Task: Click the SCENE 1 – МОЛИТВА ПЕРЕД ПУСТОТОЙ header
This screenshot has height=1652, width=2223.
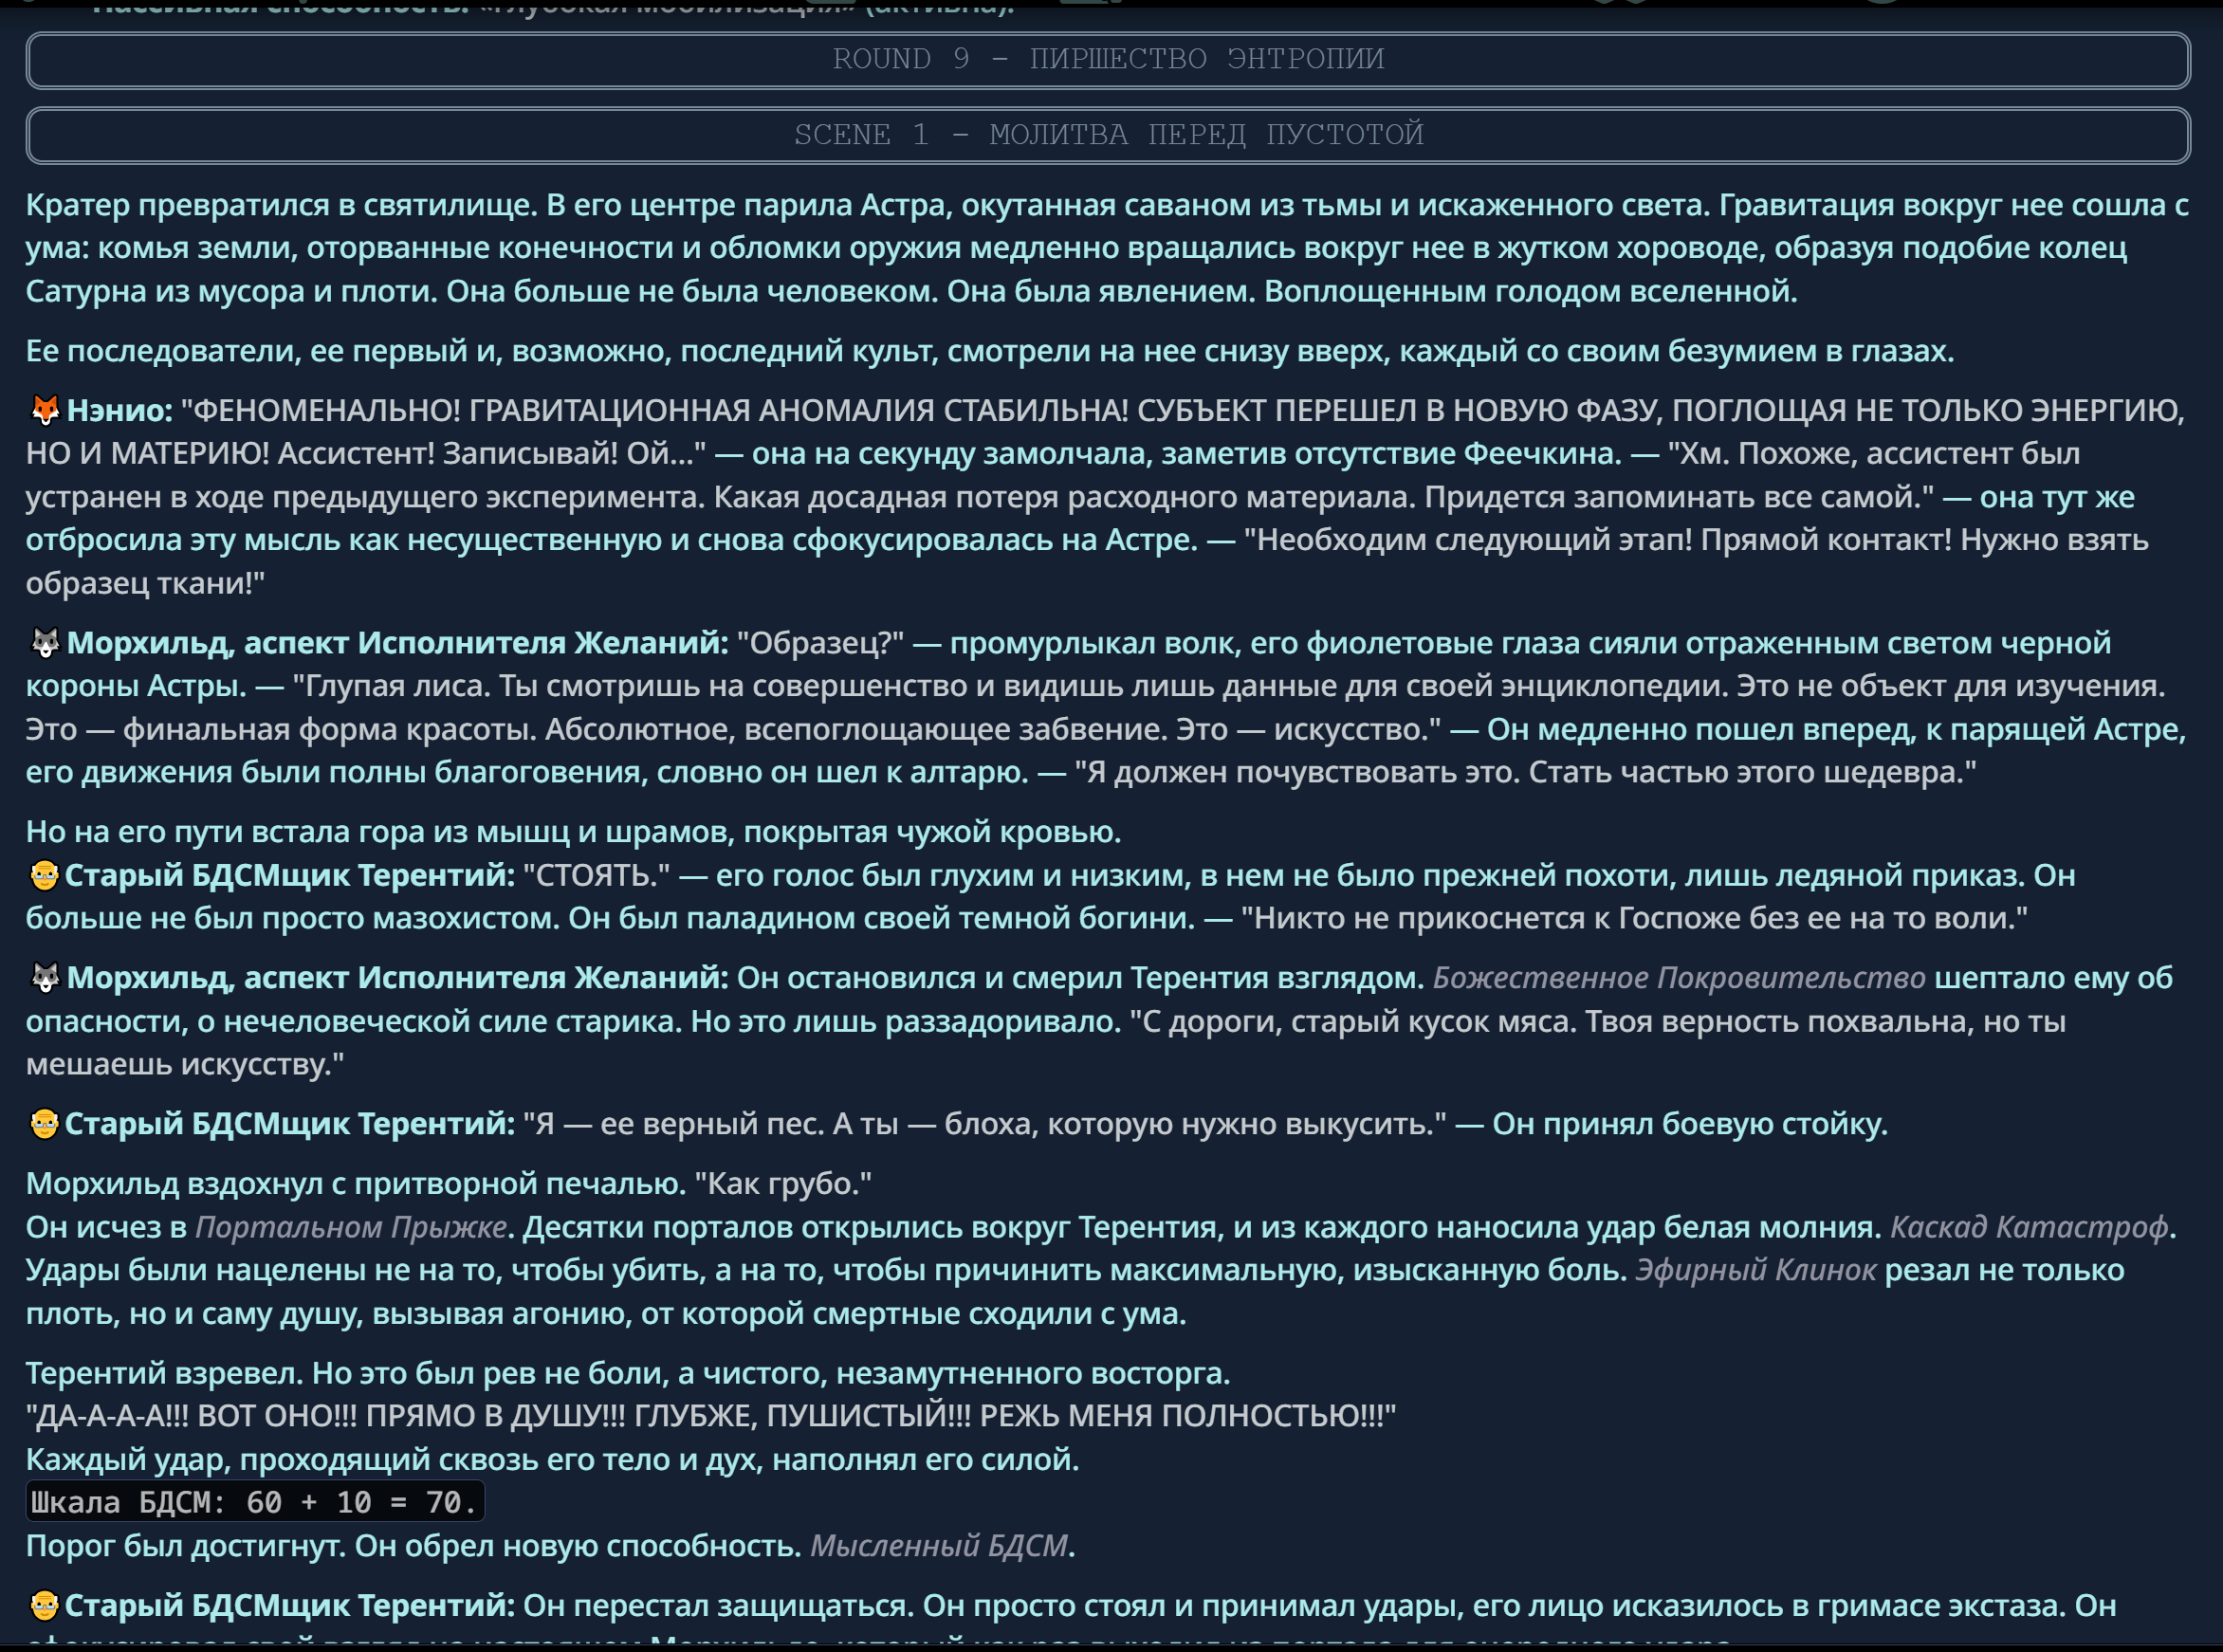Action: tap(1108, 134)
